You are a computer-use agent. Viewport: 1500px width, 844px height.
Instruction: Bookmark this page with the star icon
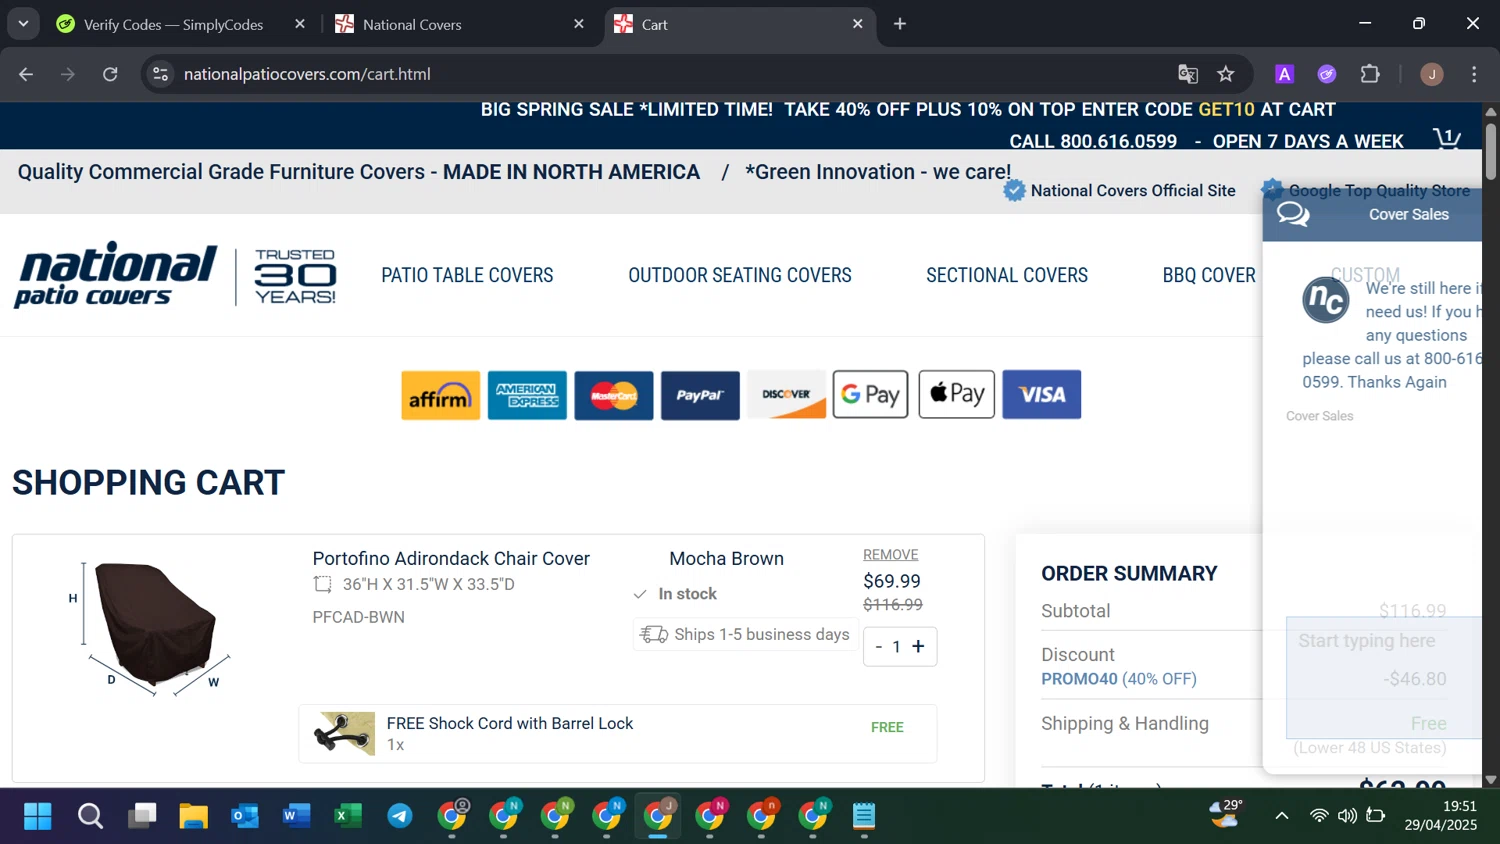(x=1226, y=74)
